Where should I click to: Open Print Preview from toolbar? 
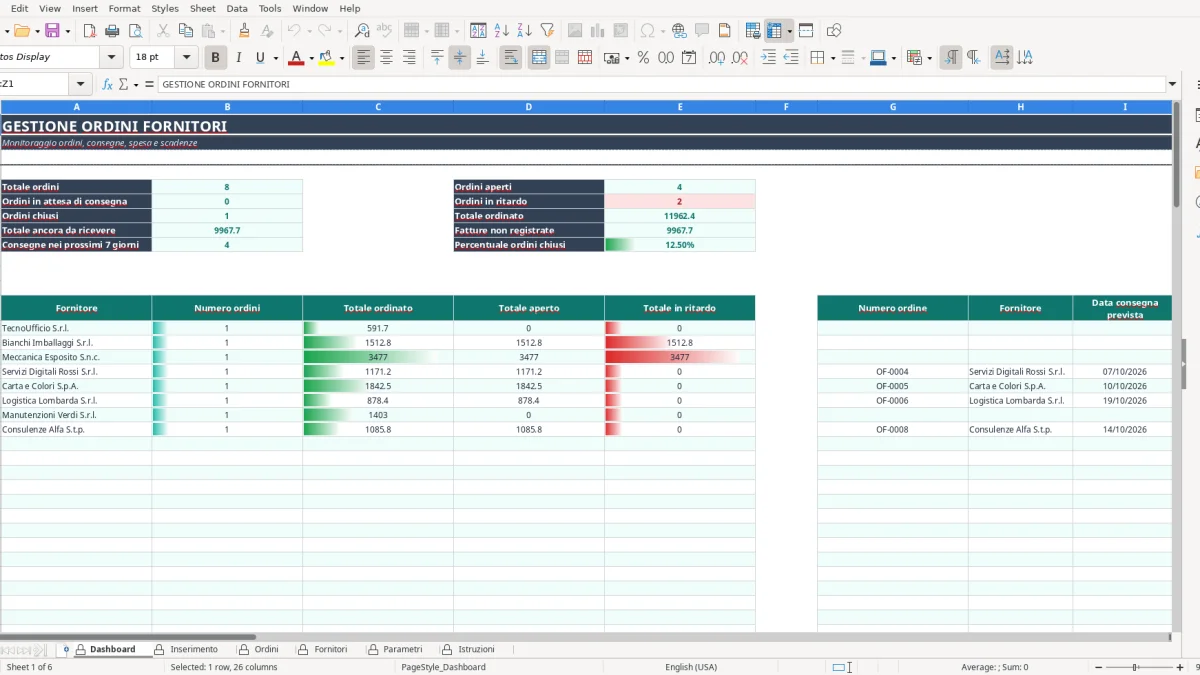pyautogui.click(x=134, y=31)
